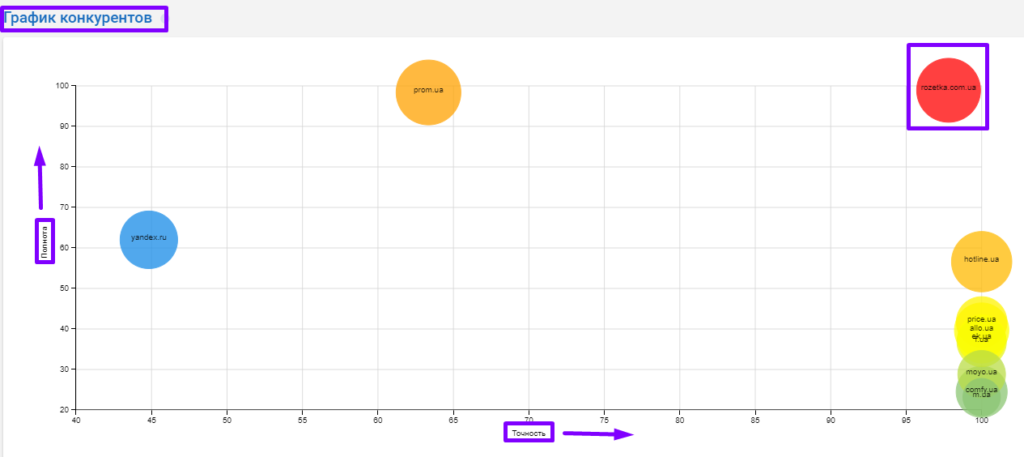
Task: Select the red rozetka.com.ua bubble
Action: pyautogui.click(x=948, y=88)
